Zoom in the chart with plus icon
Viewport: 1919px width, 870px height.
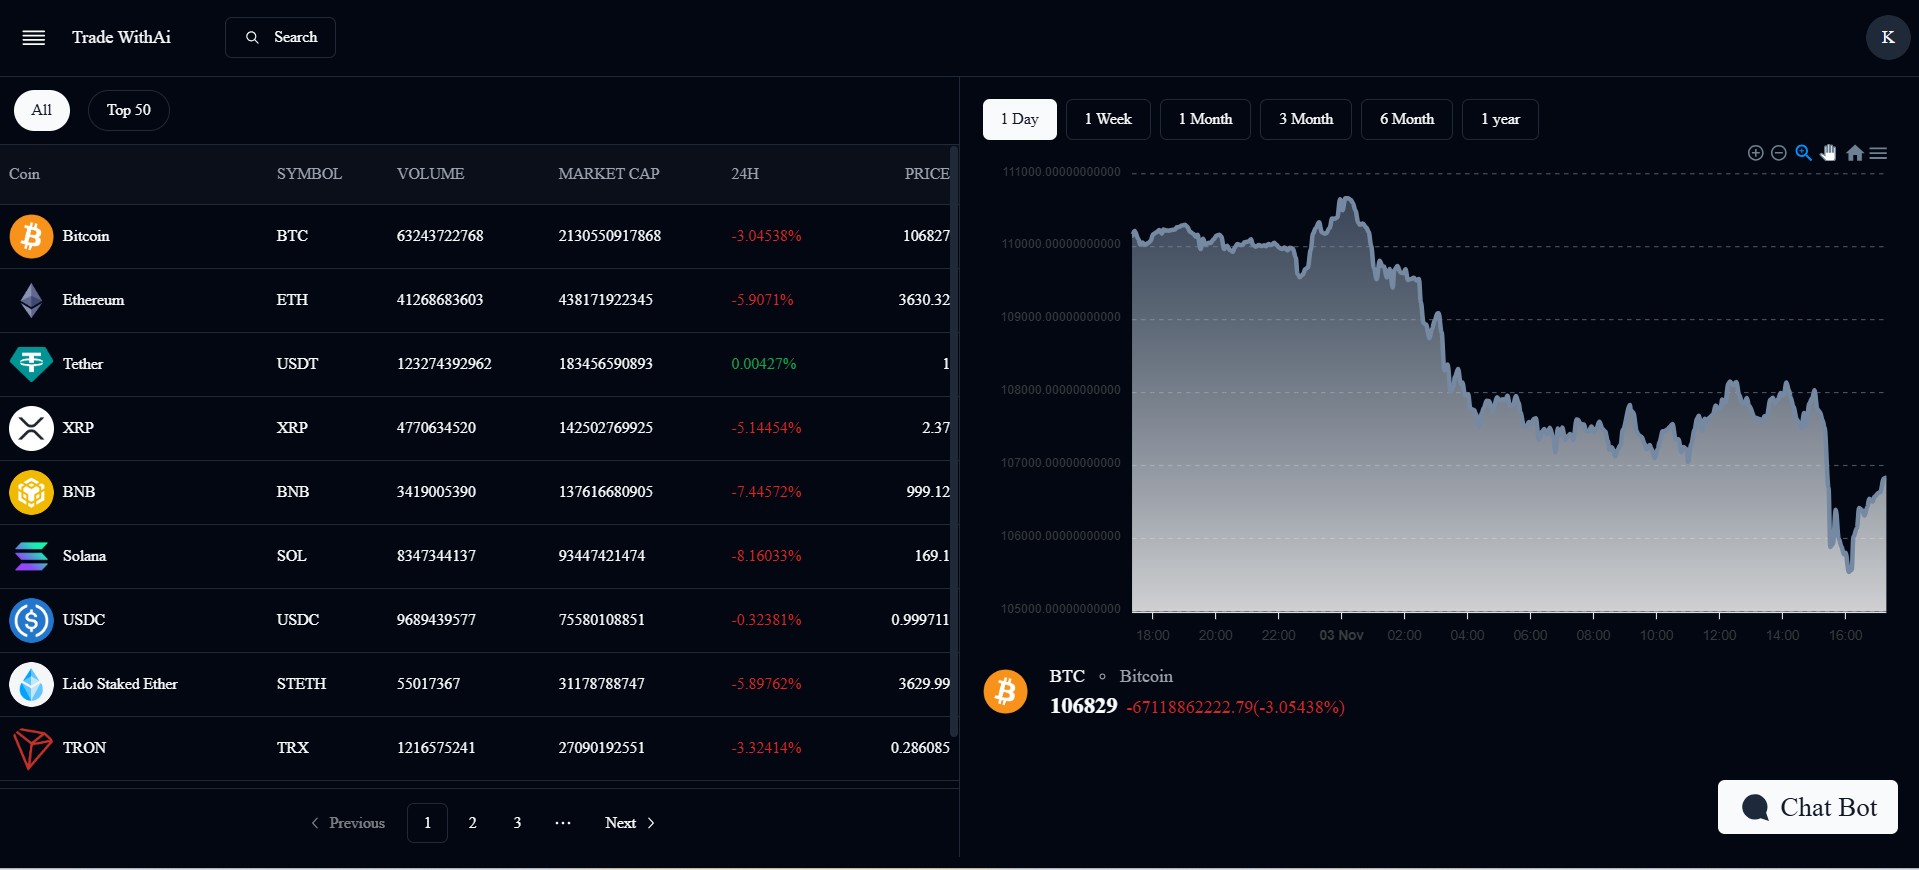(x=1755, y=153)
